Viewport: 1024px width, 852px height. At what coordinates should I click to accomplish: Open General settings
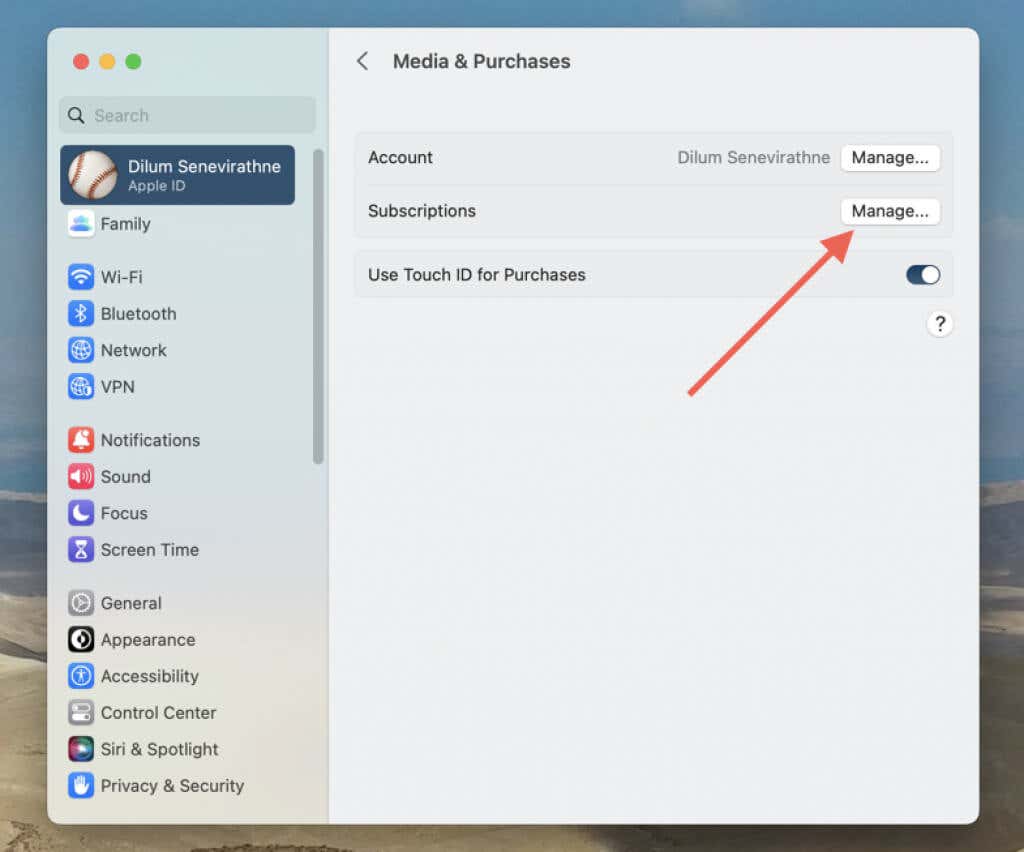(130, 603)
